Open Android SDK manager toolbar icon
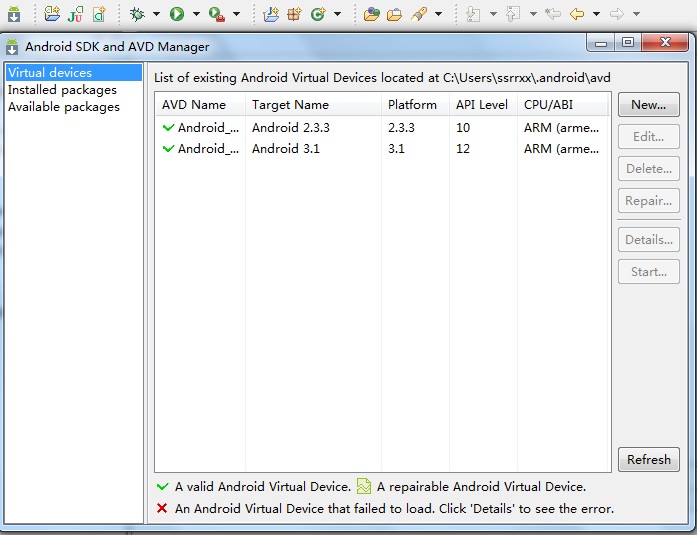This screenshot has width=697, height=535. click(14, 14)
